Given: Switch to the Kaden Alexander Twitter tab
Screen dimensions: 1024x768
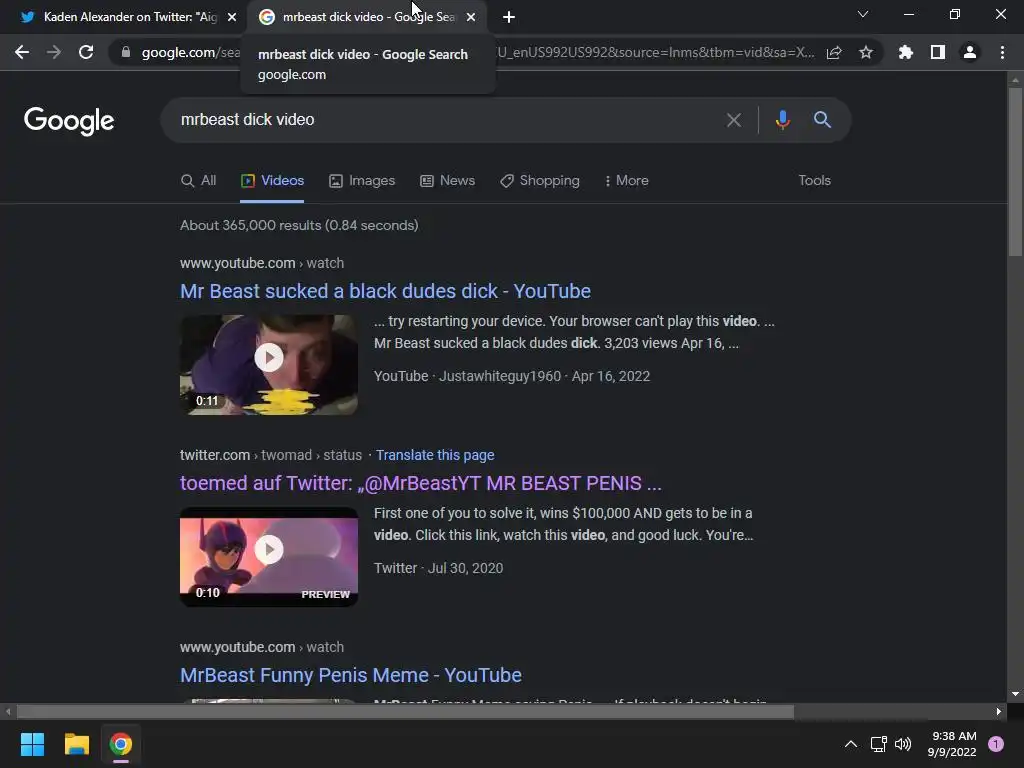Looking at the screenshot, I should coord(124,17).
